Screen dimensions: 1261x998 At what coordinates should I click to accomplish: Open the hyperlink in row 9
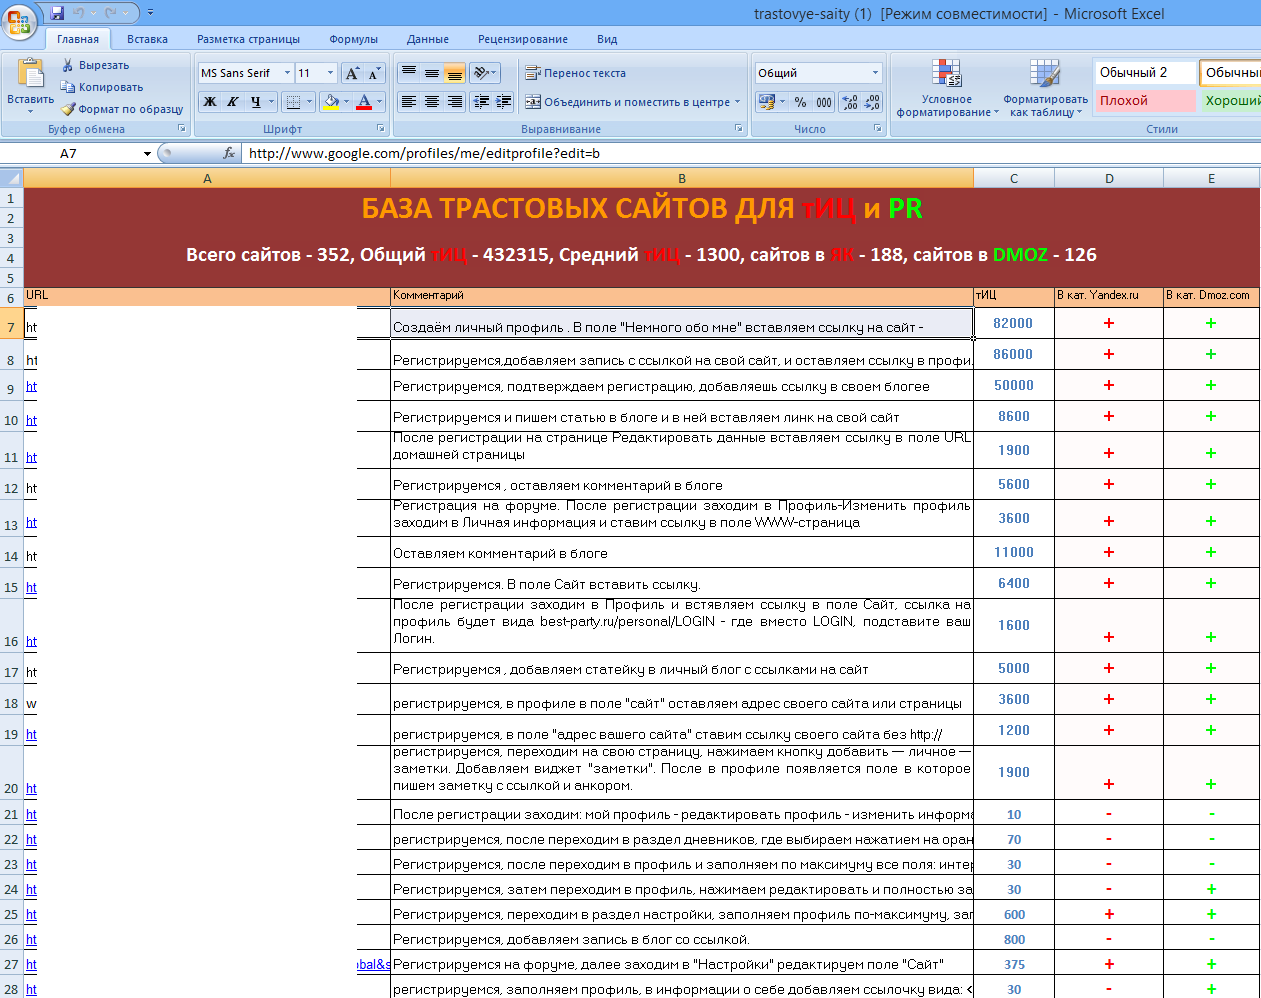tap(31, 386)
